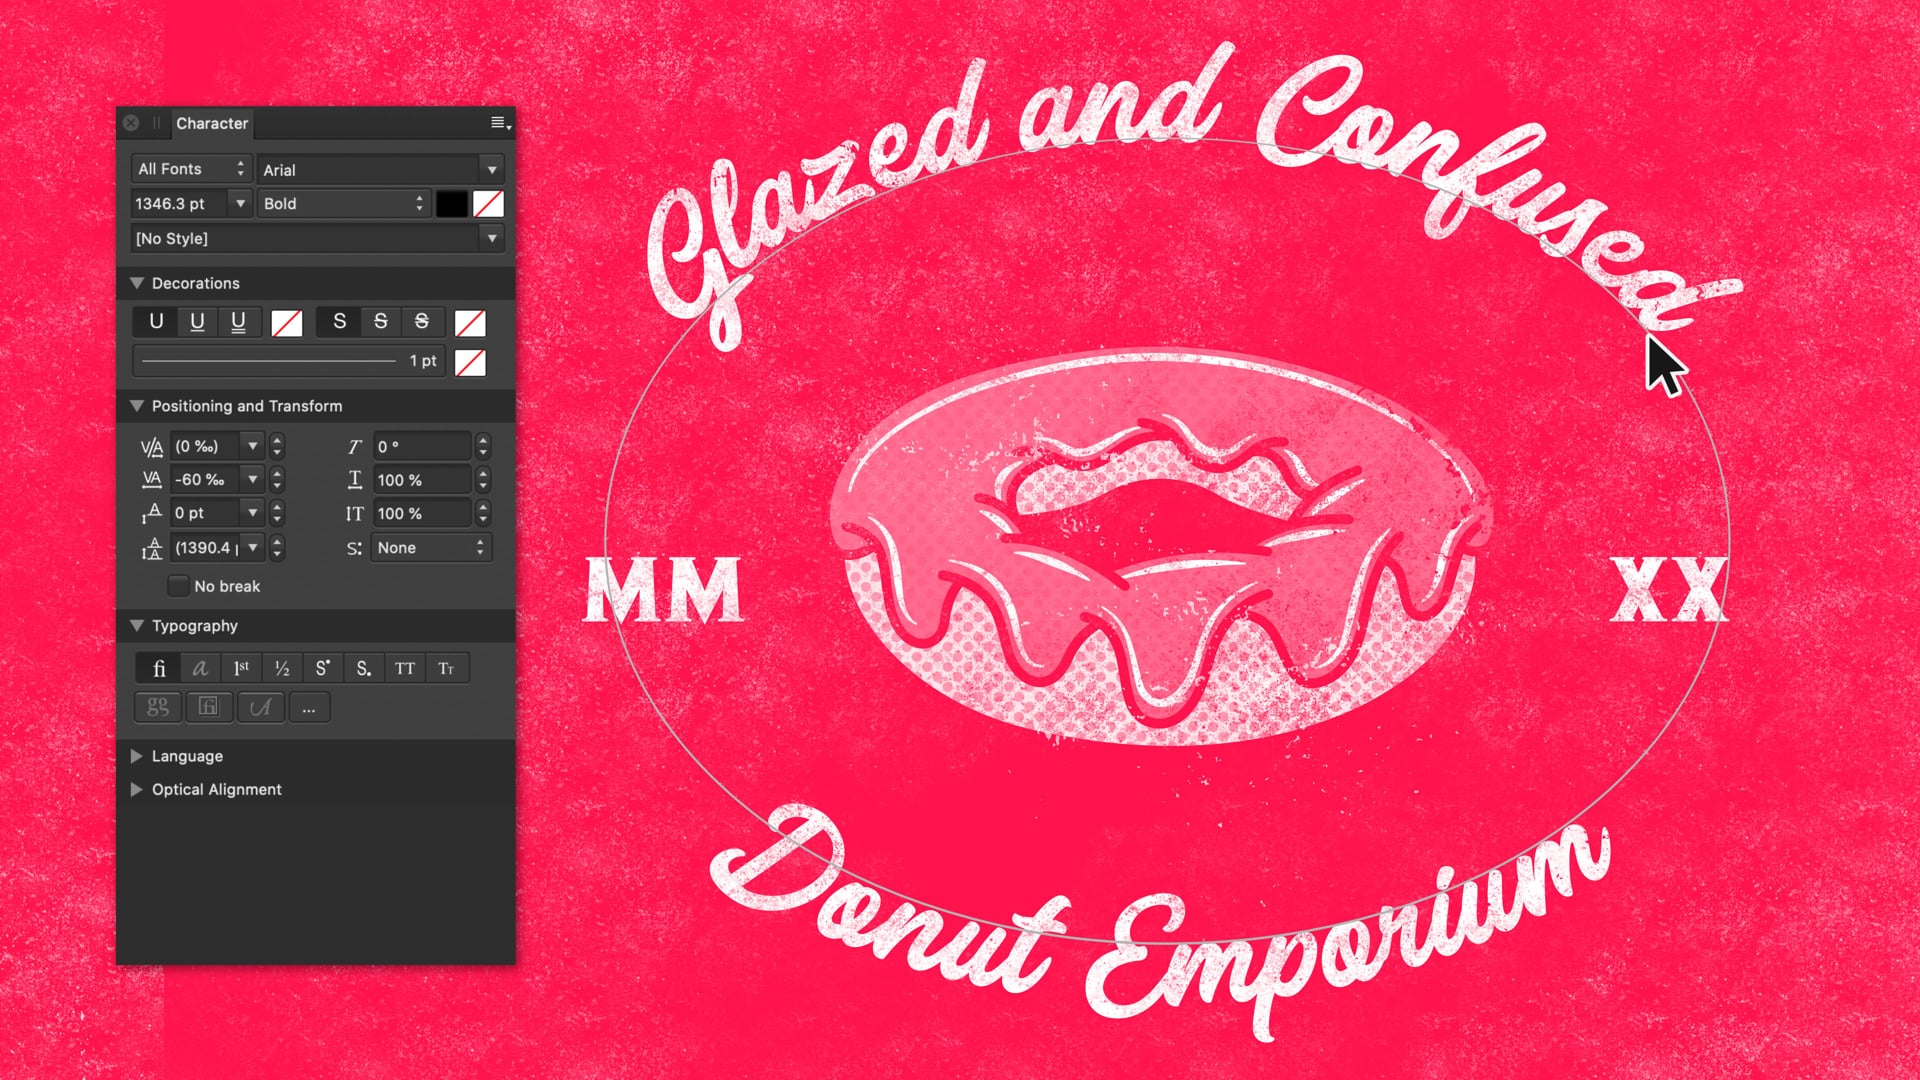
Task: Toggle the No break checkbox
Action: (x=177, y=585)
